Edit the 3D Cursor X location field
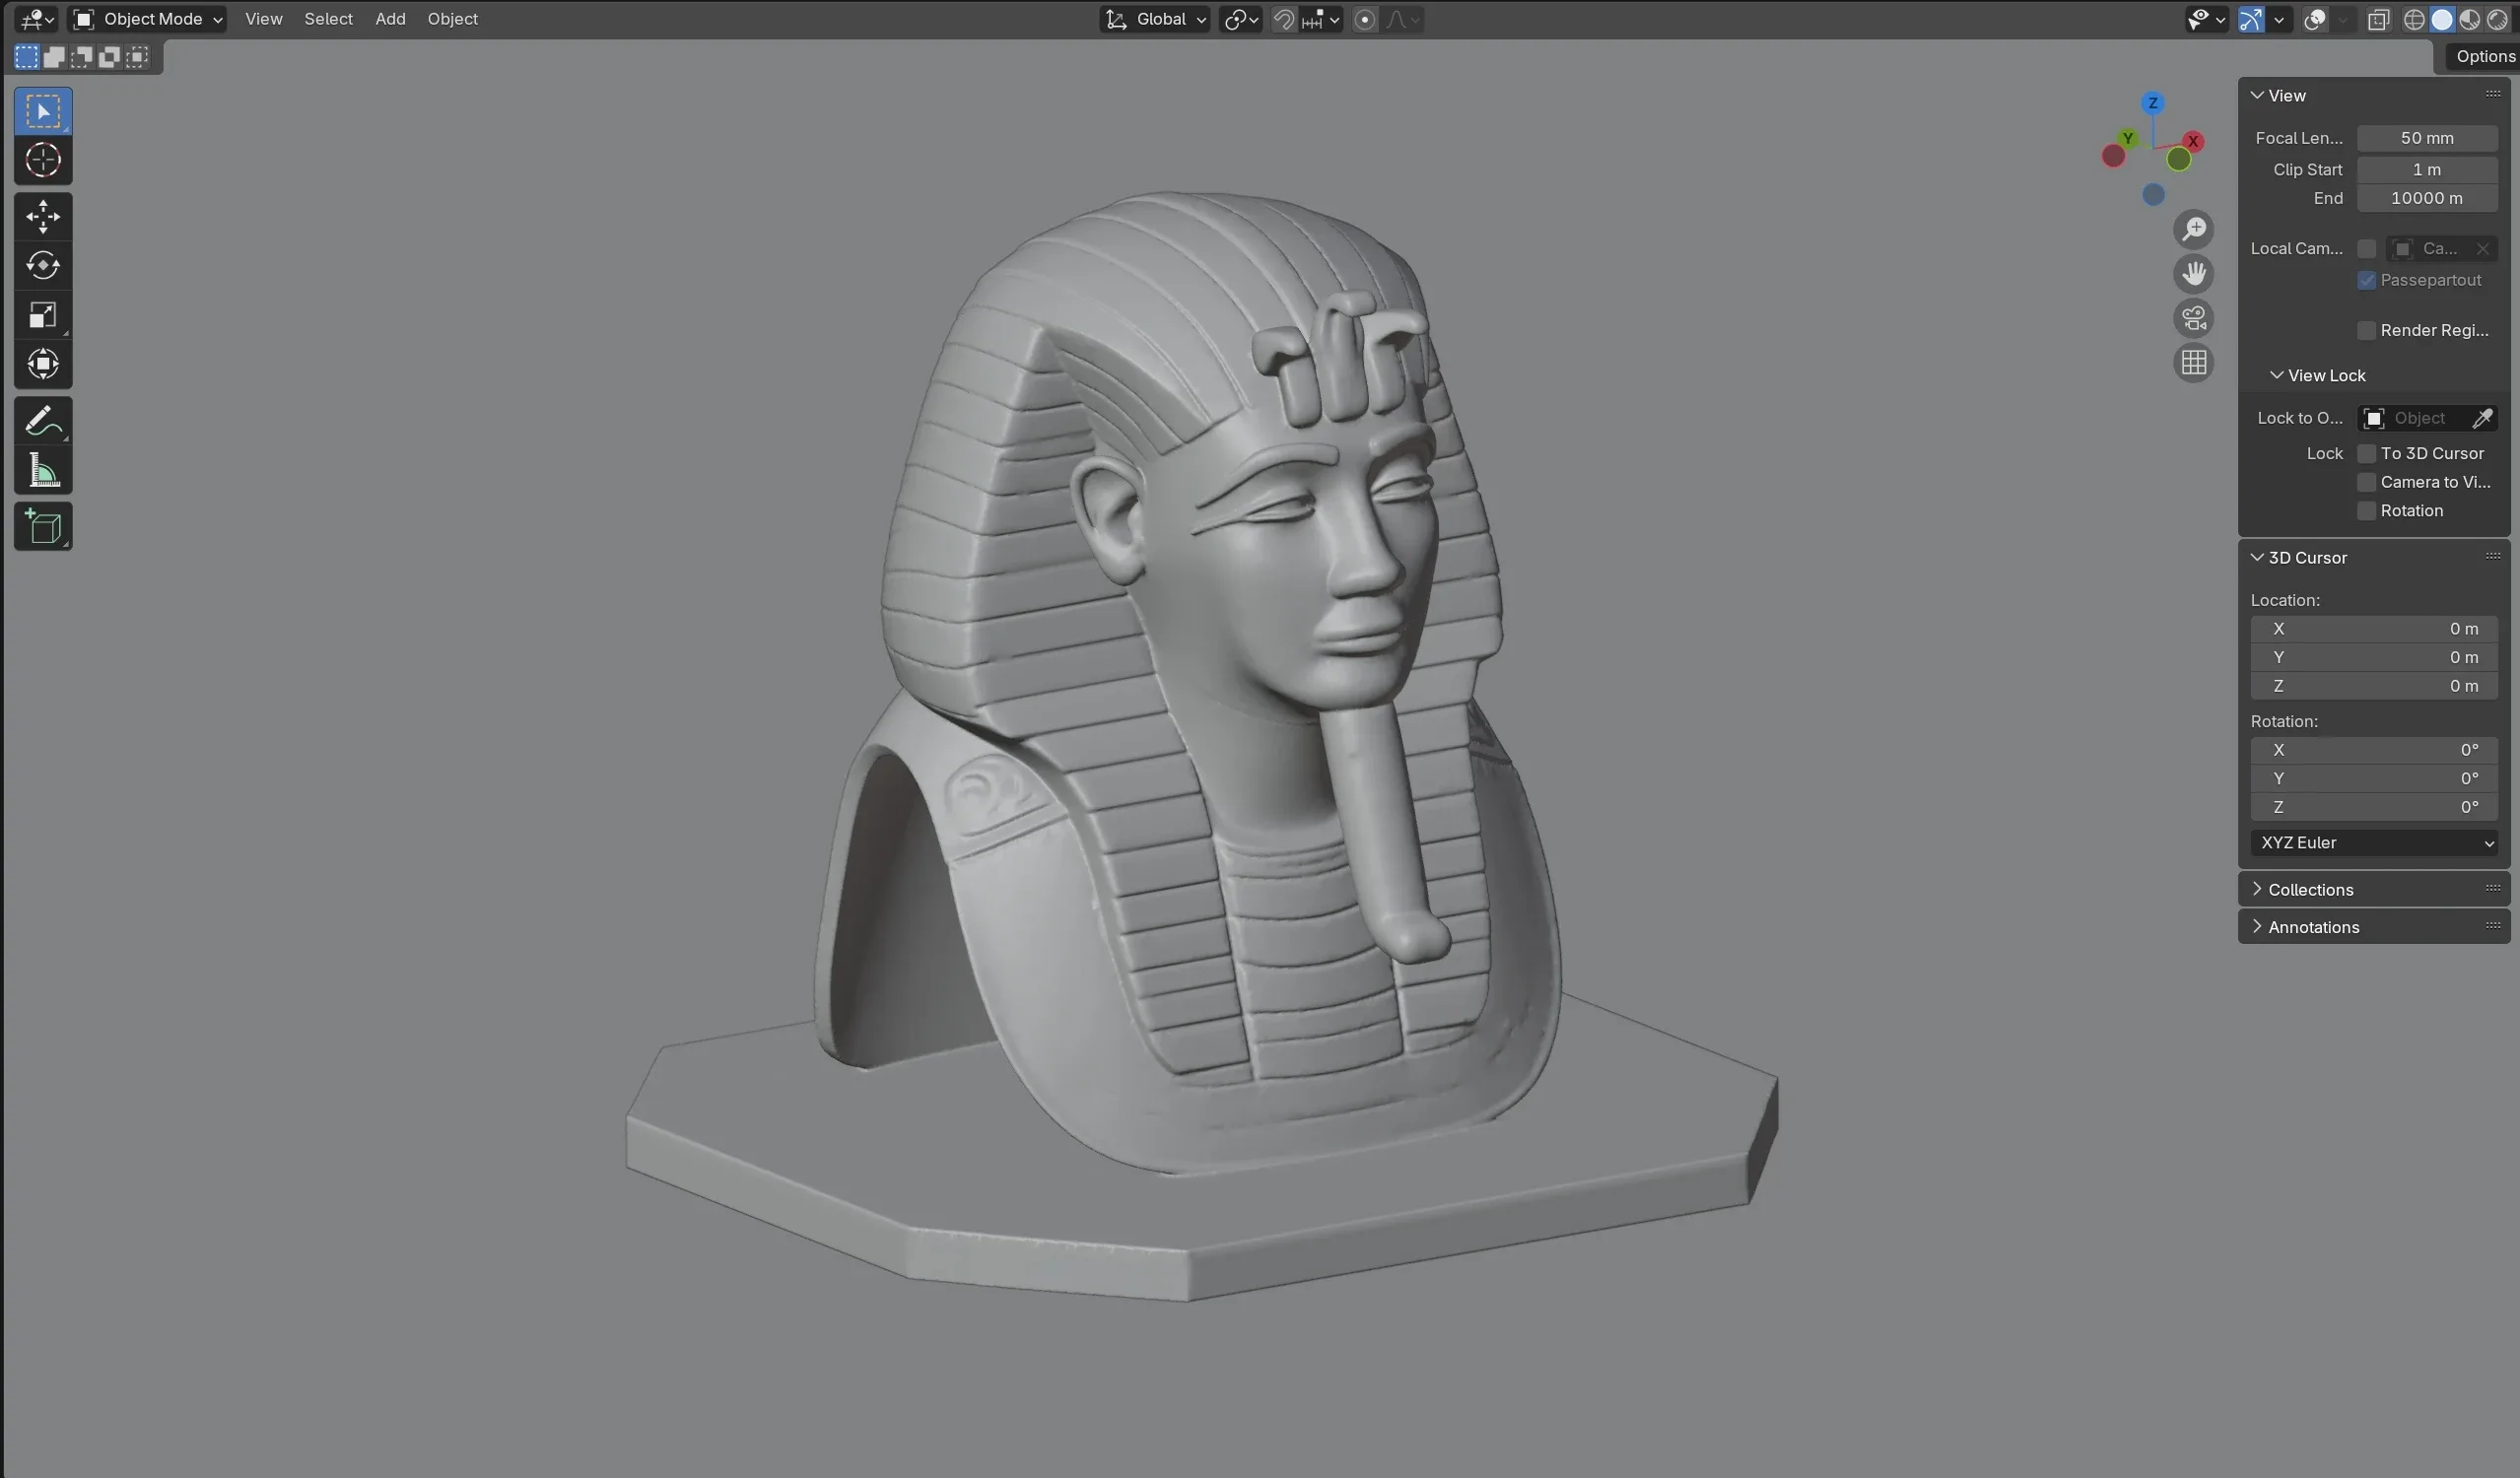This screenshot has height=1478, width=2520. [x=2374, y=628]
